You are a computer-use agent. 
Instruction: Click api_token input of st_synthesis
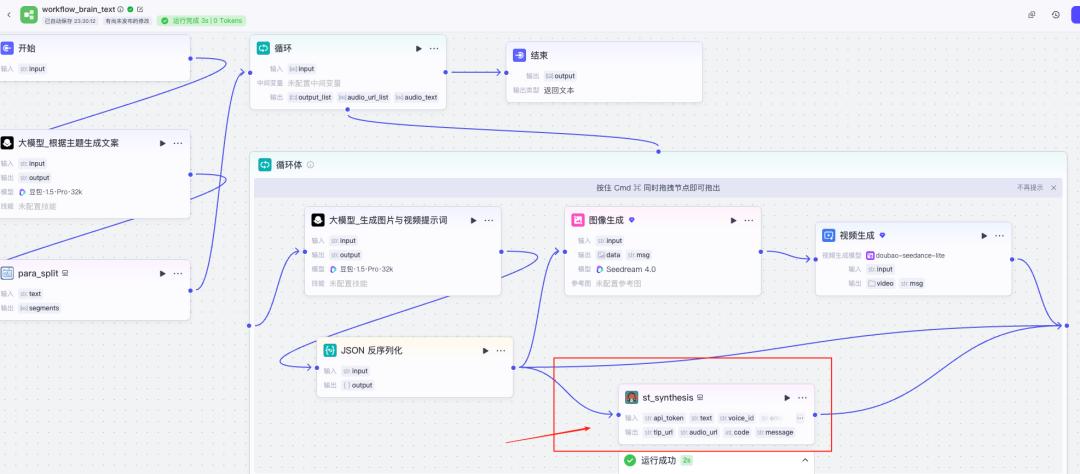tap(664, 418)
